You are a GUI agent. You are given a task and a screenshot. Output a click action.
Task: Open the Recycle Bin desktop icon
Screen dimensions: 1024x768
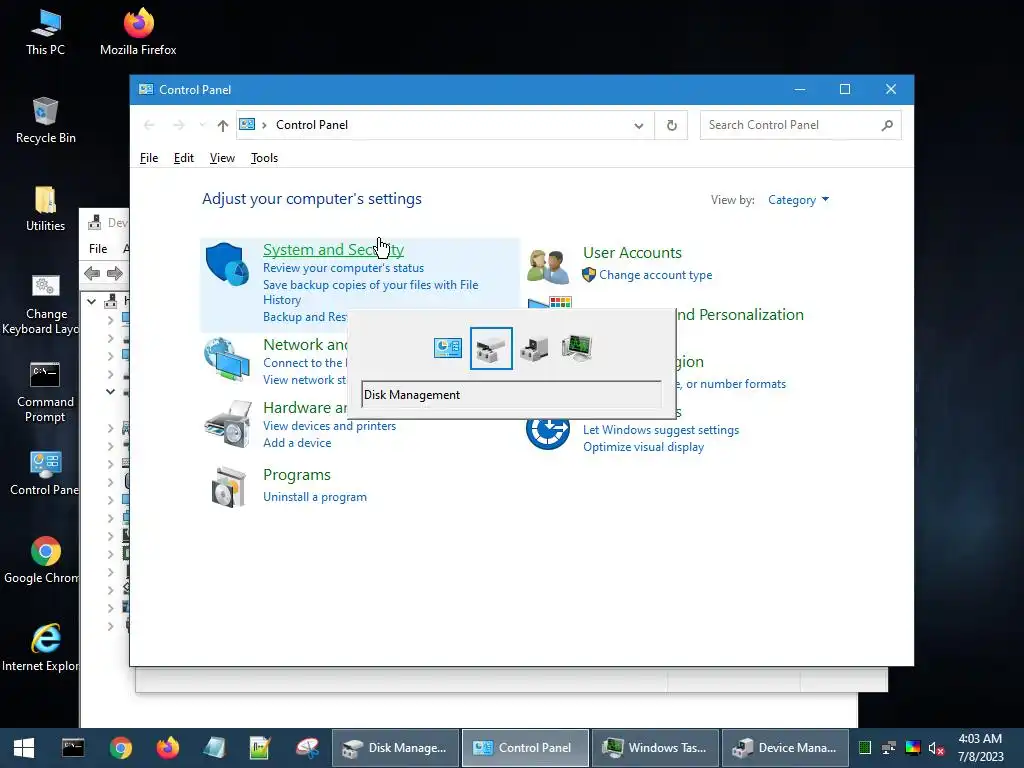45,121
